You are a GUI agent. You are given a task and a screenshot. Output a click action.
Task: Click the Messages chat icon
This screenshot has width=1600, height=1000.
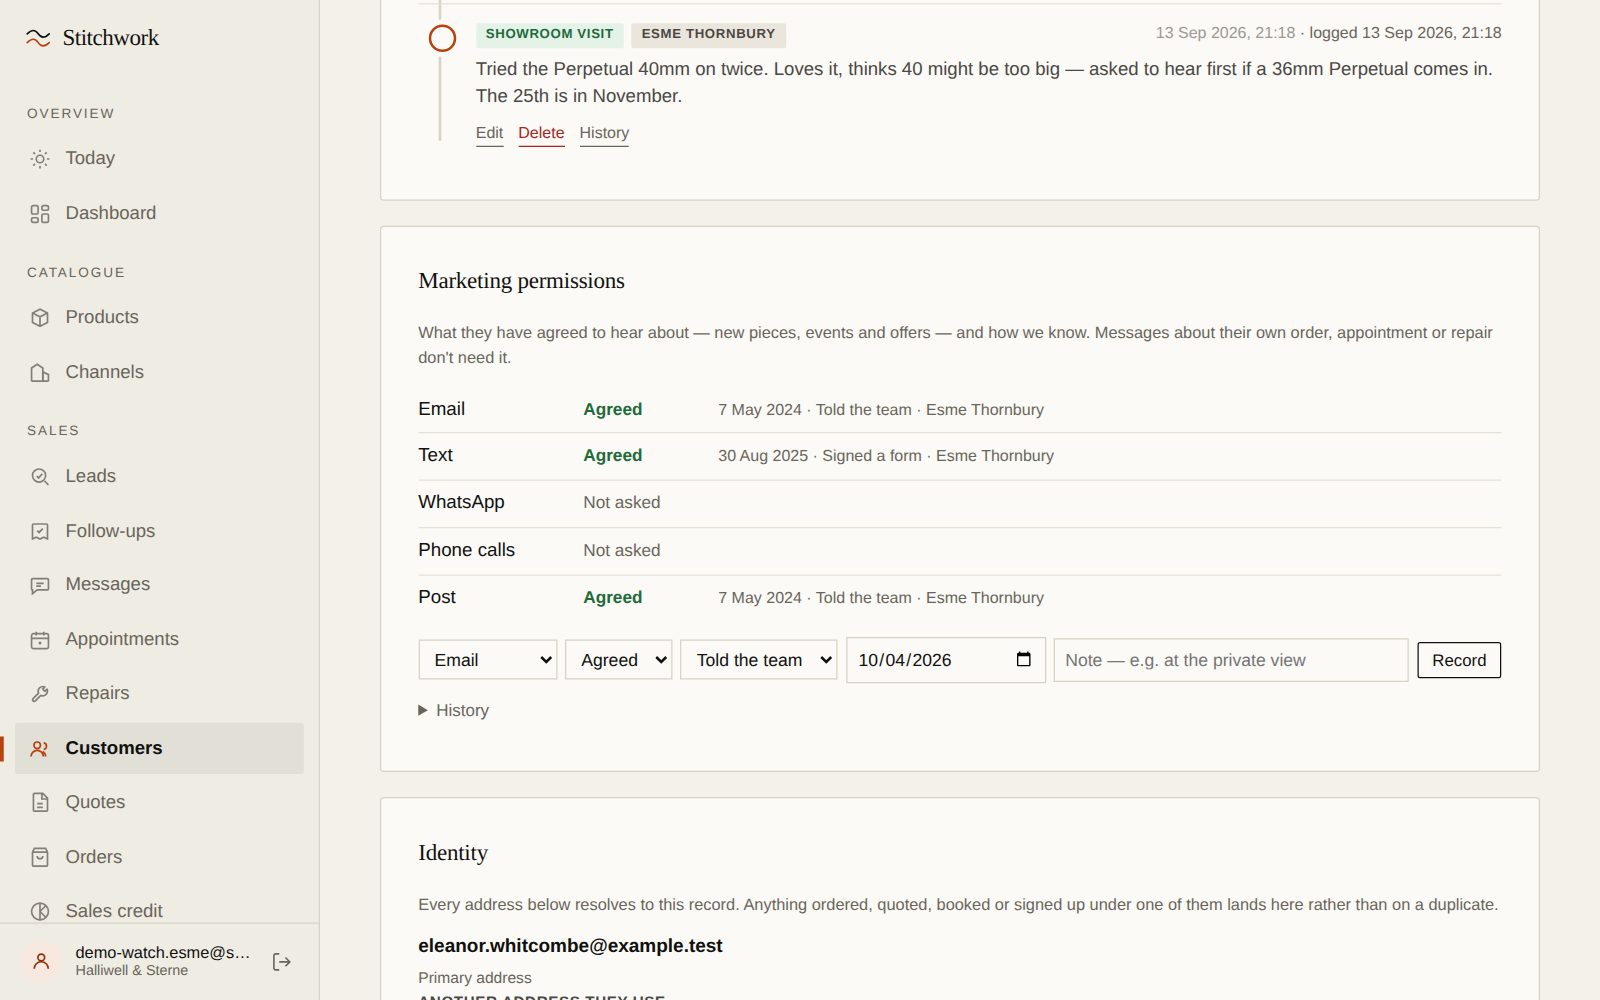pos(40,585)
